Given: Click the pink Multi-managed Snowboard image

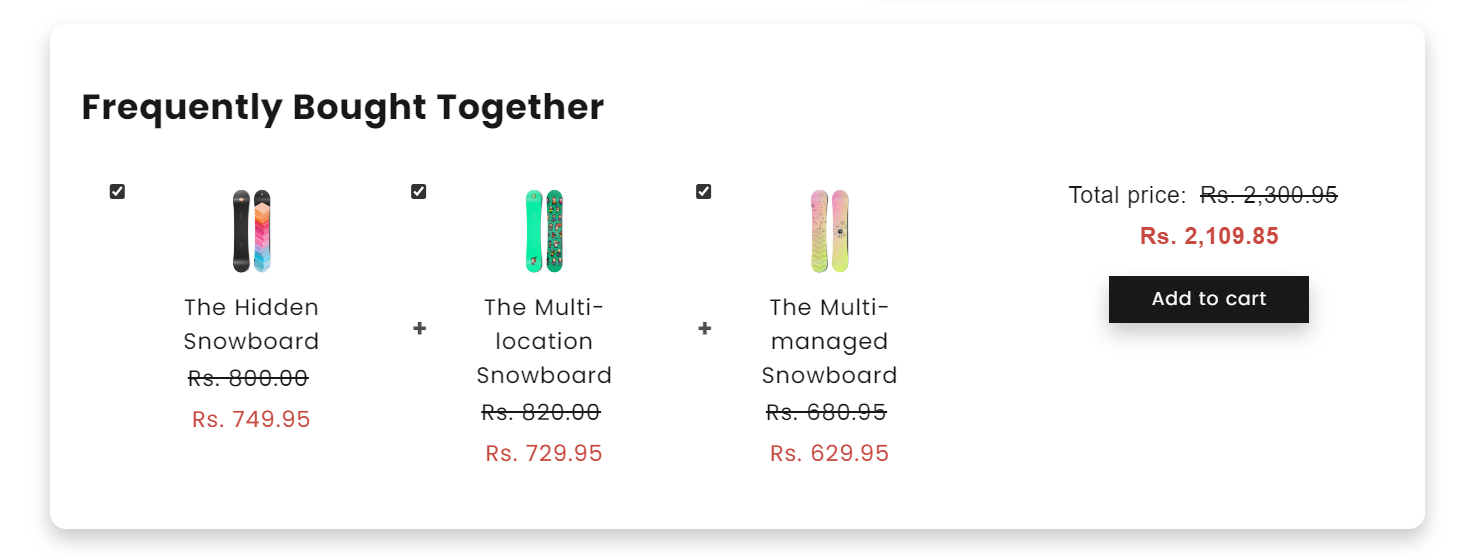Looking at the screenshot, I should click(x=829, y=231).
